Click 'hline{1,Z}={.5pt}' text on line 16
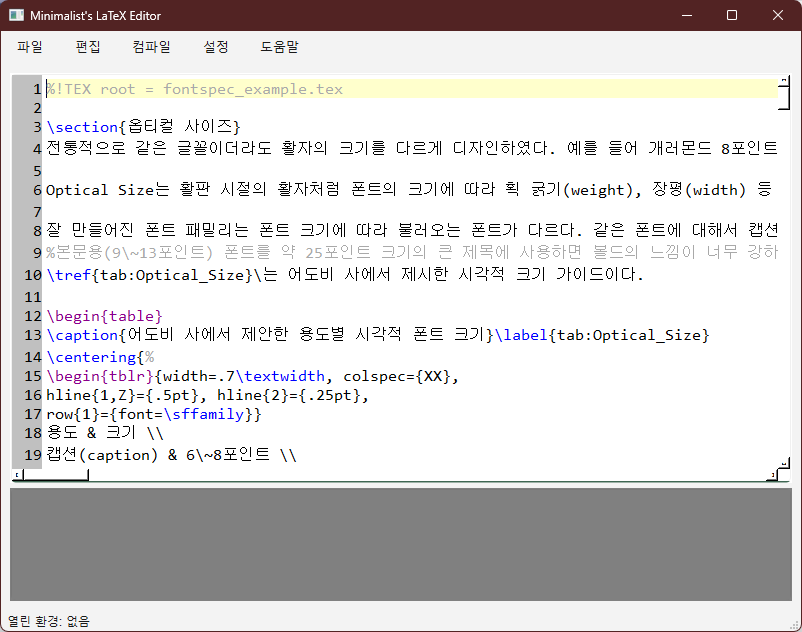Viewport: 802px width, 632px height. click(x=122, y=395)
